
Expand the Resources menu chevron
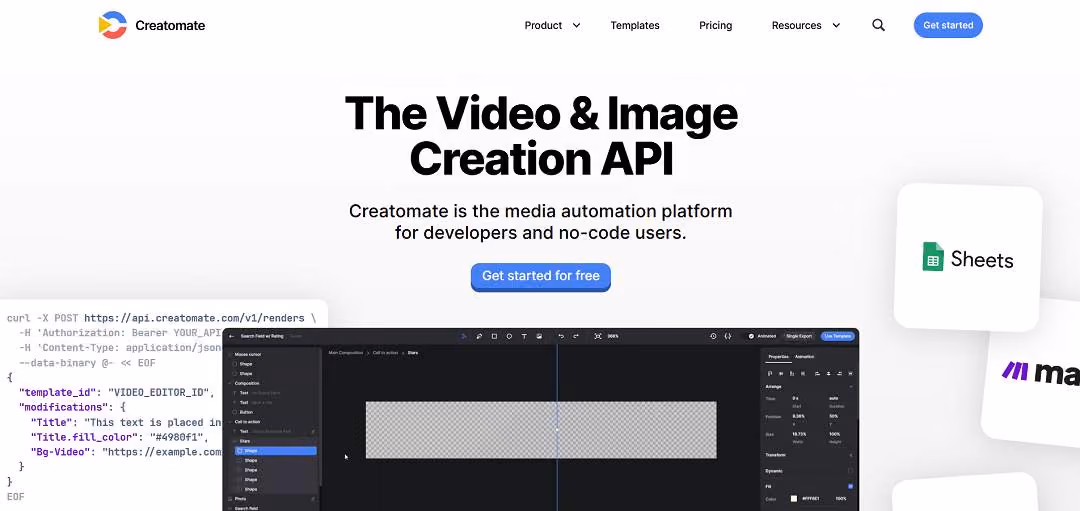click(836, 25)
